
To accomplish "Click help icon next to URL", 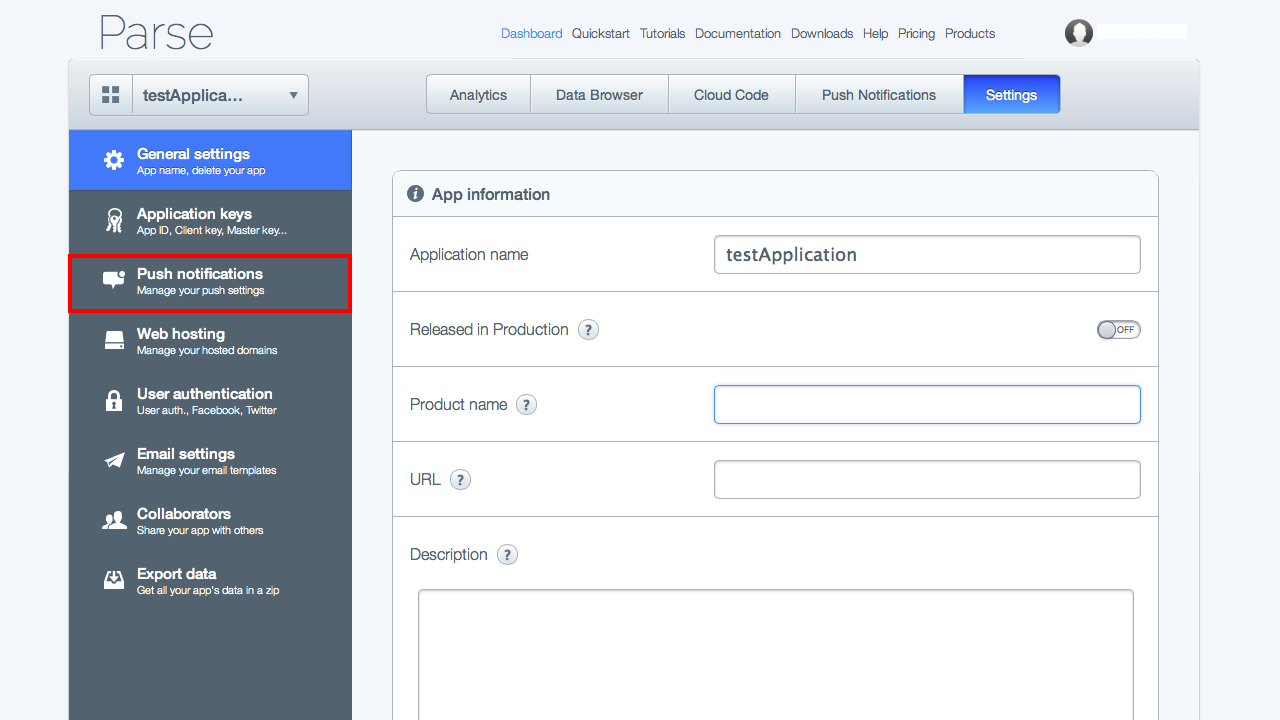I will point(460,480).
